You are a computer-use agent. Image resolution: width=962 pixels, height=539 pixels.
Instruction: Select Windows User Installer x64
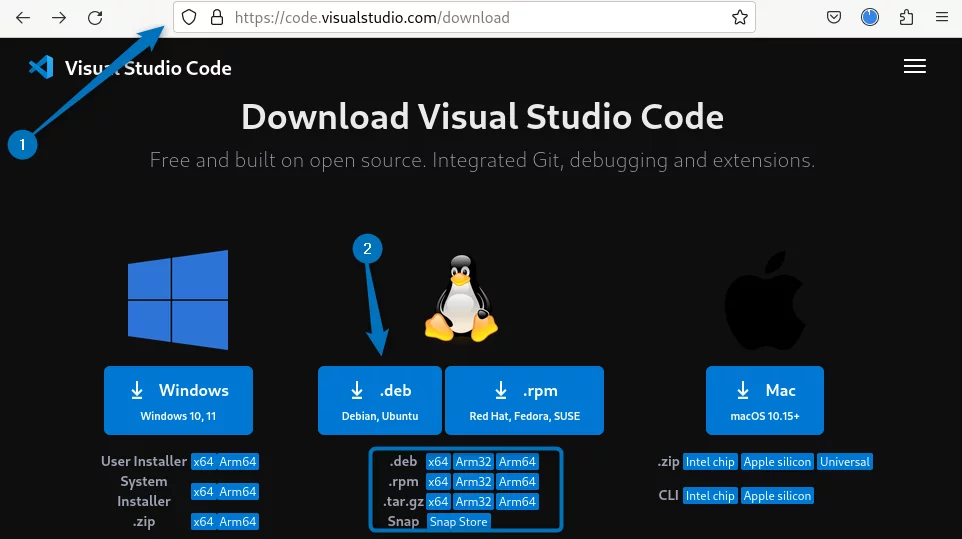(x=203, y=462)
